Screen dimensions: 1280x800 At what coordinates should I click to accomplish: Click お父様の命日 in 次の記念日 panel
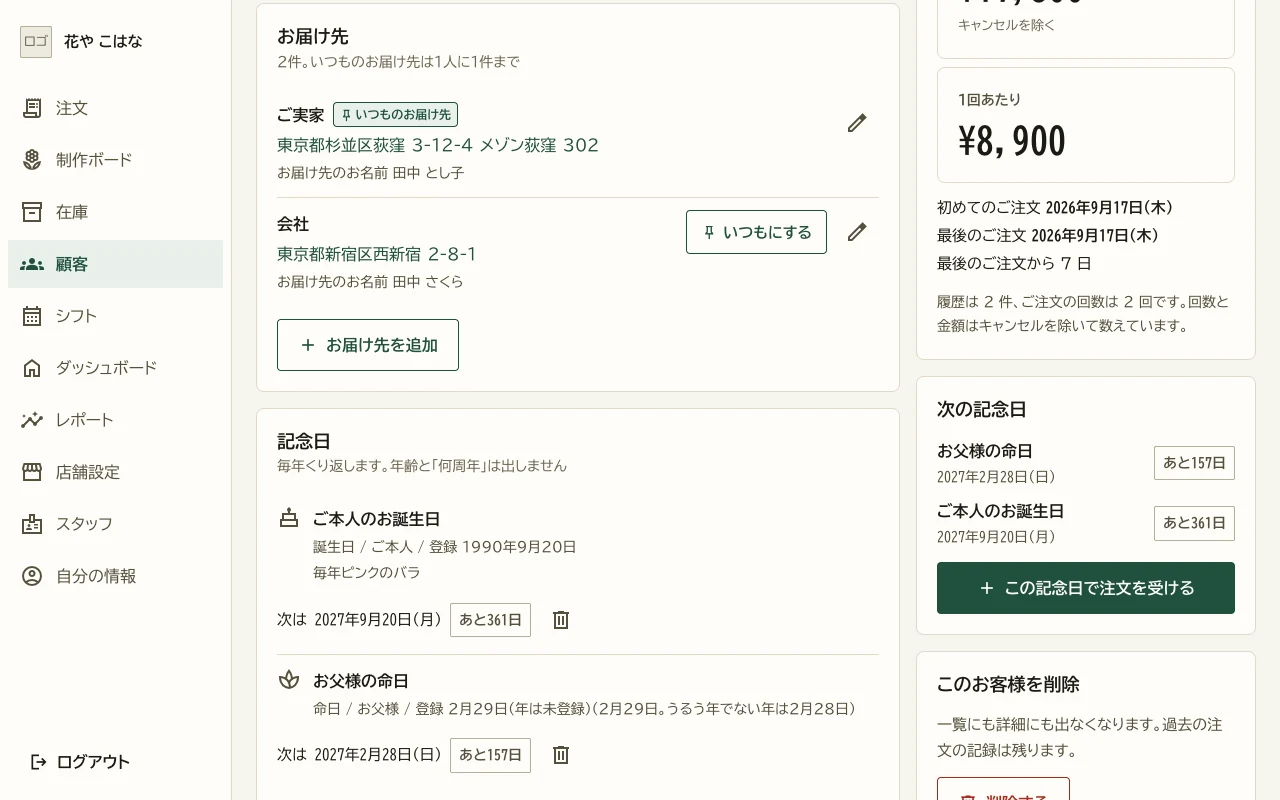tap(985, 451)
